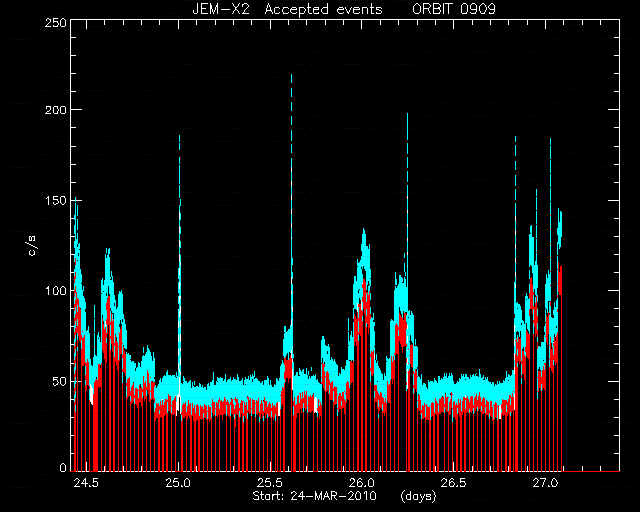640x512 pixels.
Task: Click the '25.5' x-axis label
Action: 270,483
